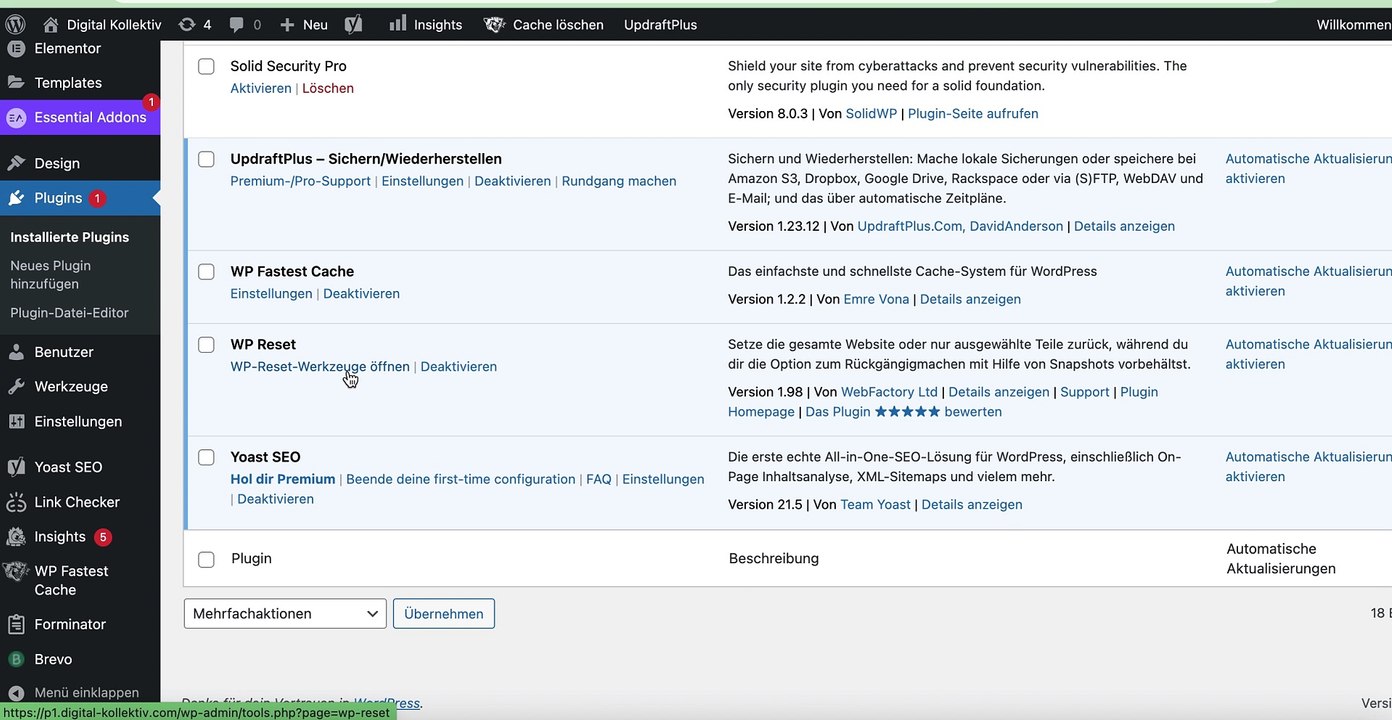
Task: Open Neues Plugin hinzufügen submenu item
Action: point(51,275)
